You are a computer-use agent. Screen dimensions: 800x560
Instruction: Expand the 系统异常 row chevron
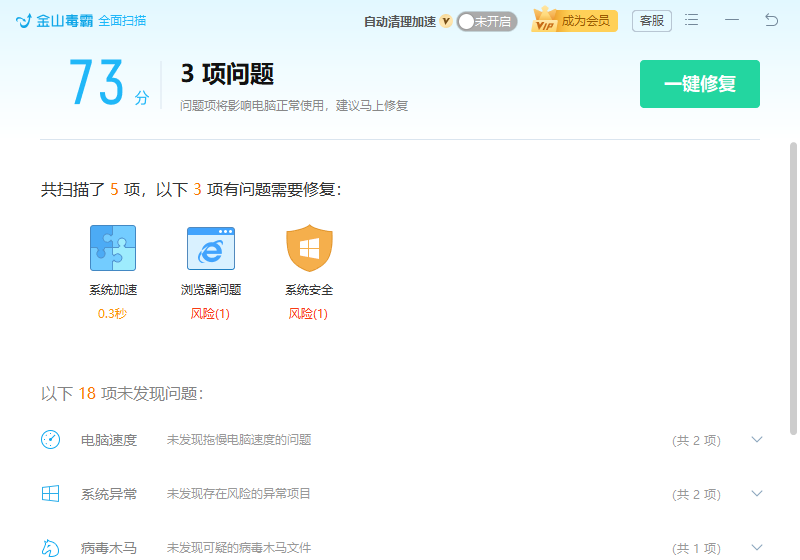coord(757,494)
